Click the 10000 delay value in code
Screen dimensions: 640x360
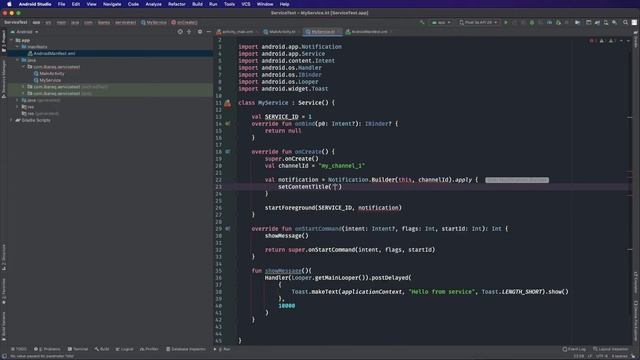[x=287, y=306]
